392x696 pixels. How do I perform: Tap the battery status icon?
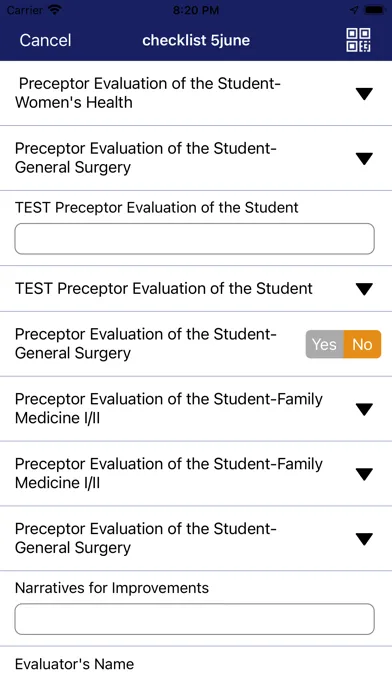coord(374,9)
